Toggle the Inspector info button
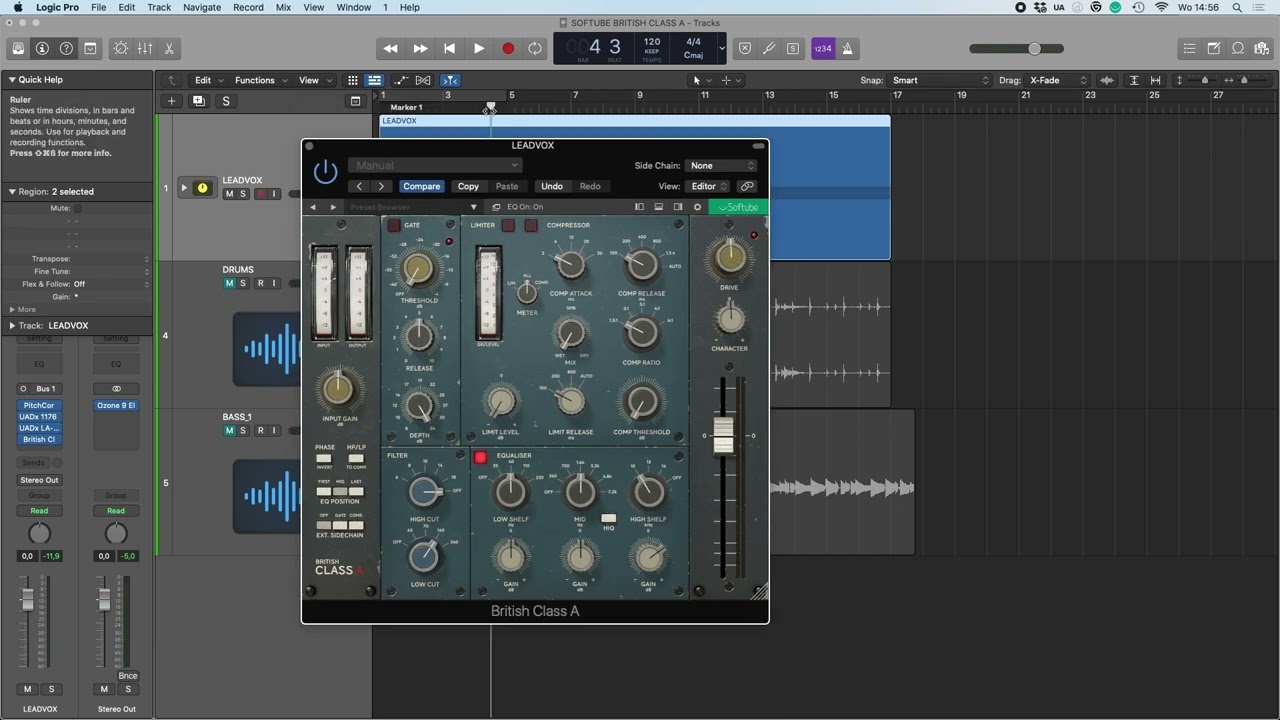Image resolution: width=1280 pixels, height=720 pixels. click(x=42, y=48)
